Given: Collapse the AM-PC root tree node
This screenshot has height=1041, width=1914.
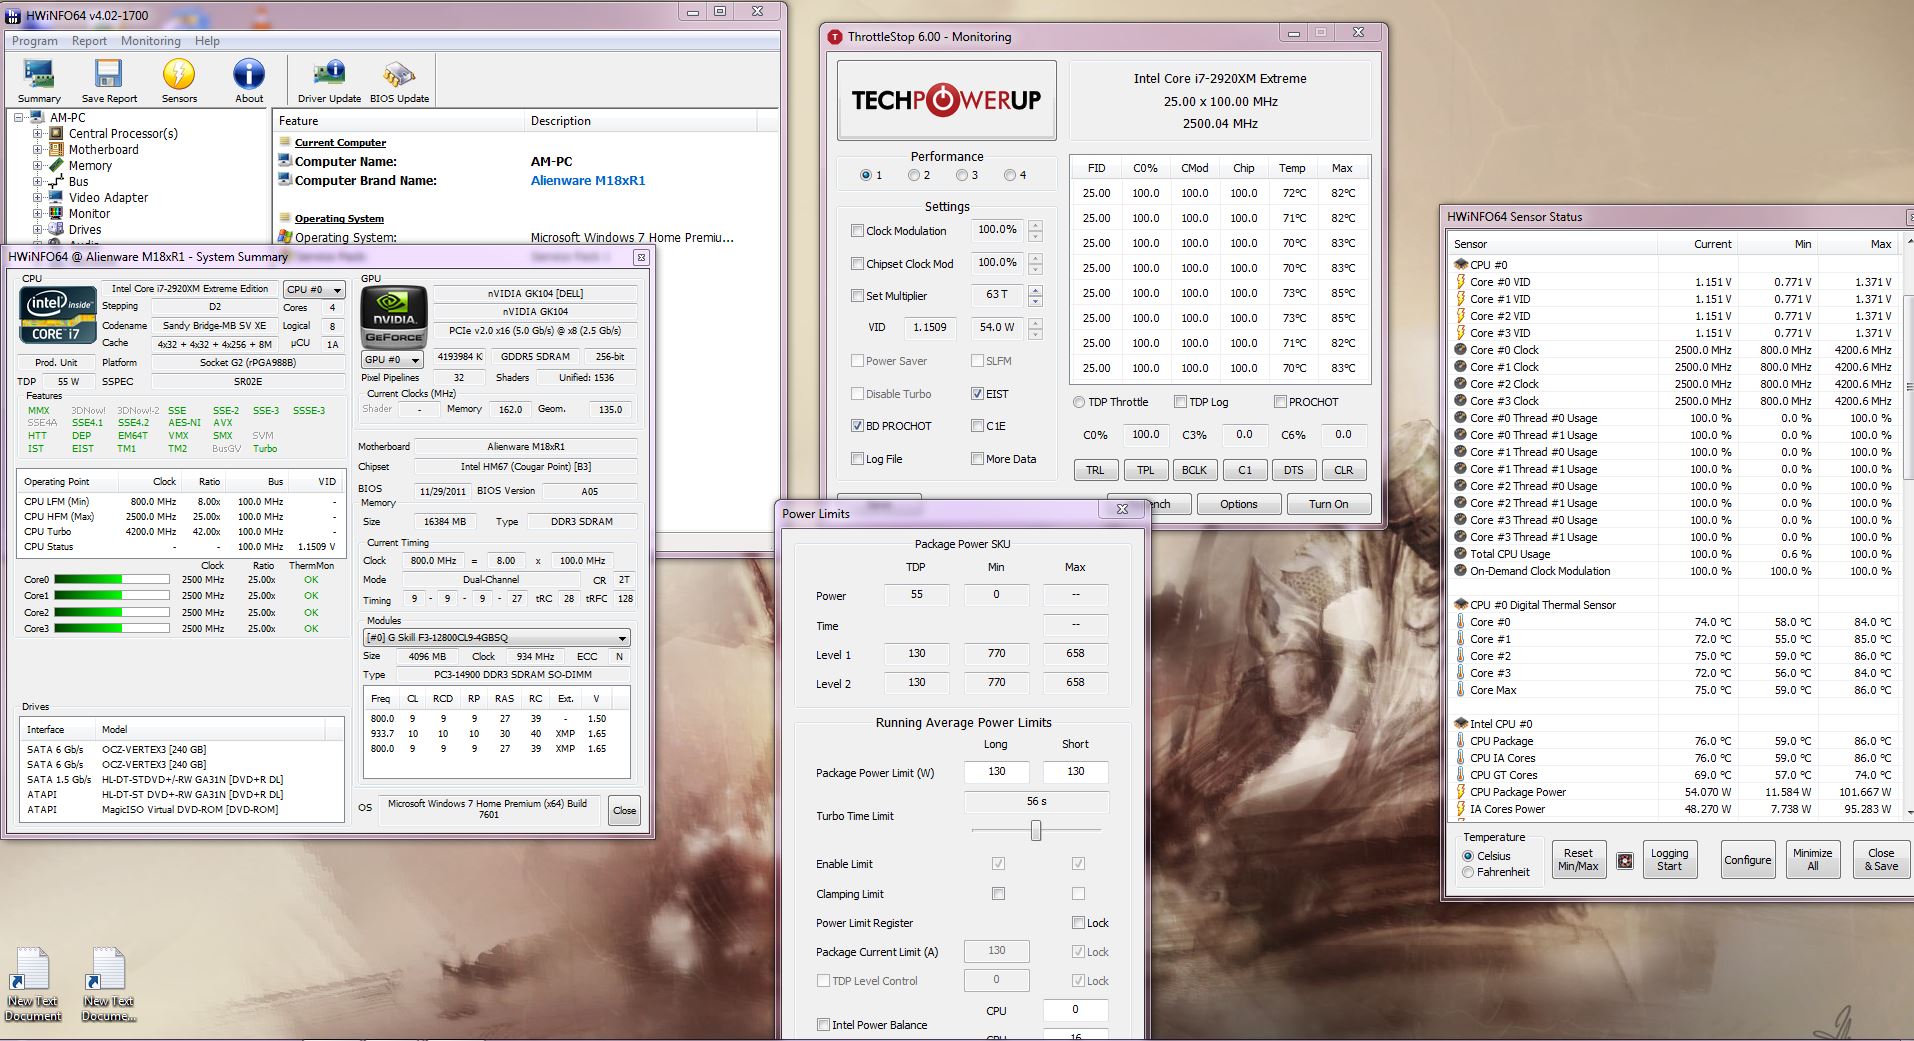Looking at the screenshot, I should coord(19,117).
